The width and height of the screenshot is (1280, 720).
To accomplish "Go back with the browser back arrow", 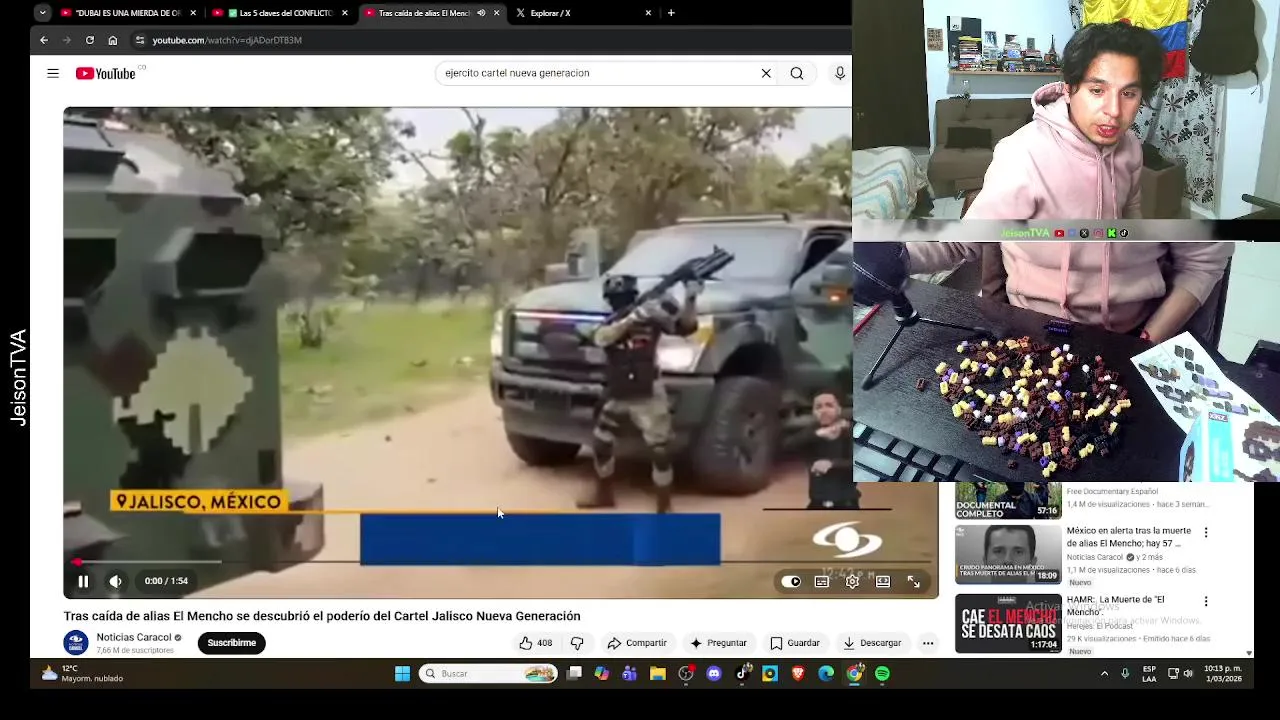I will pos(44,40).
